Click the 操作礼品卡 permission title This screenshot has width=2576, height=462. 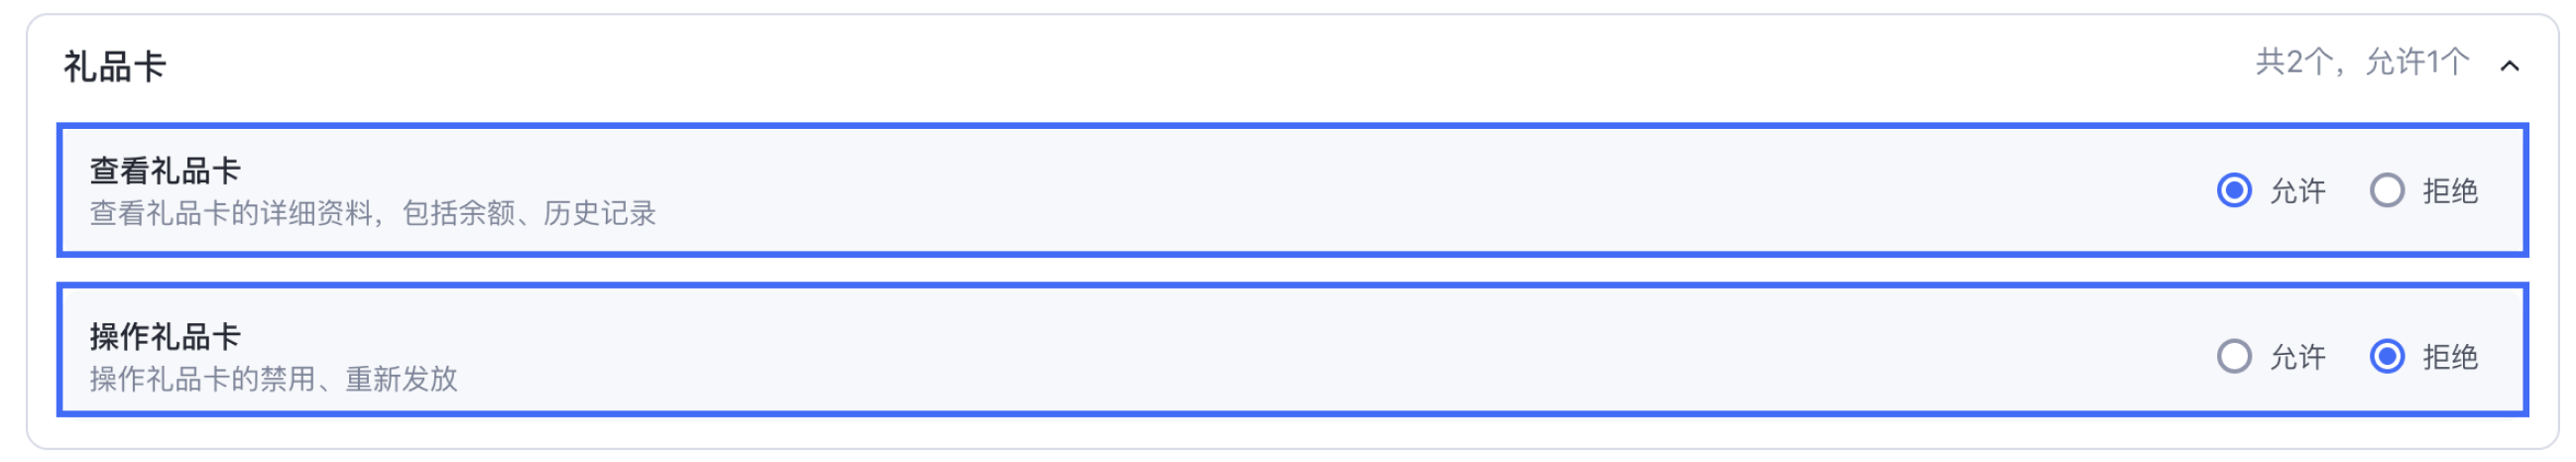pyautogui.click(x=165, y=337)
